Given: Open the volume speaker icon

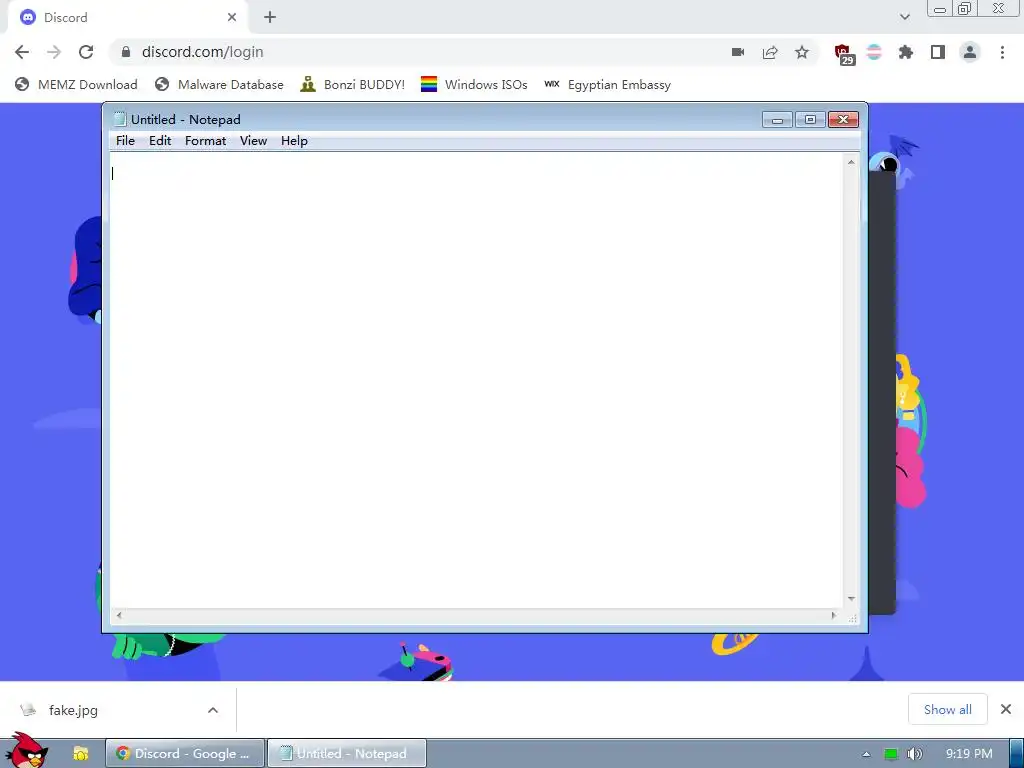Looking at the screenshot, I should tap(915, 754).
